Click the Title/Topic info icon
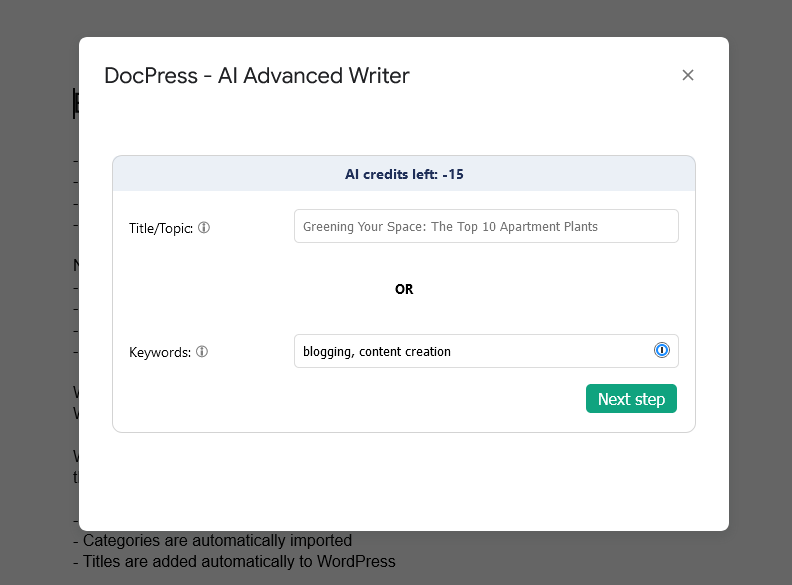The image size is (792, 585). click(x=204, y=228)
